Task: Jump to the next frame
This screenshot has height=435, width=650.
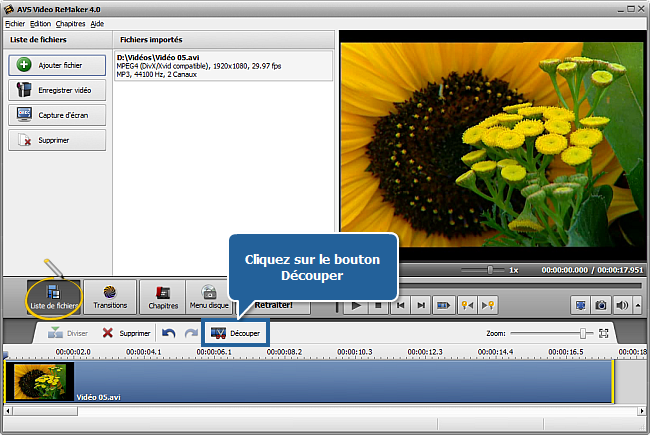Action: point(421,305)
